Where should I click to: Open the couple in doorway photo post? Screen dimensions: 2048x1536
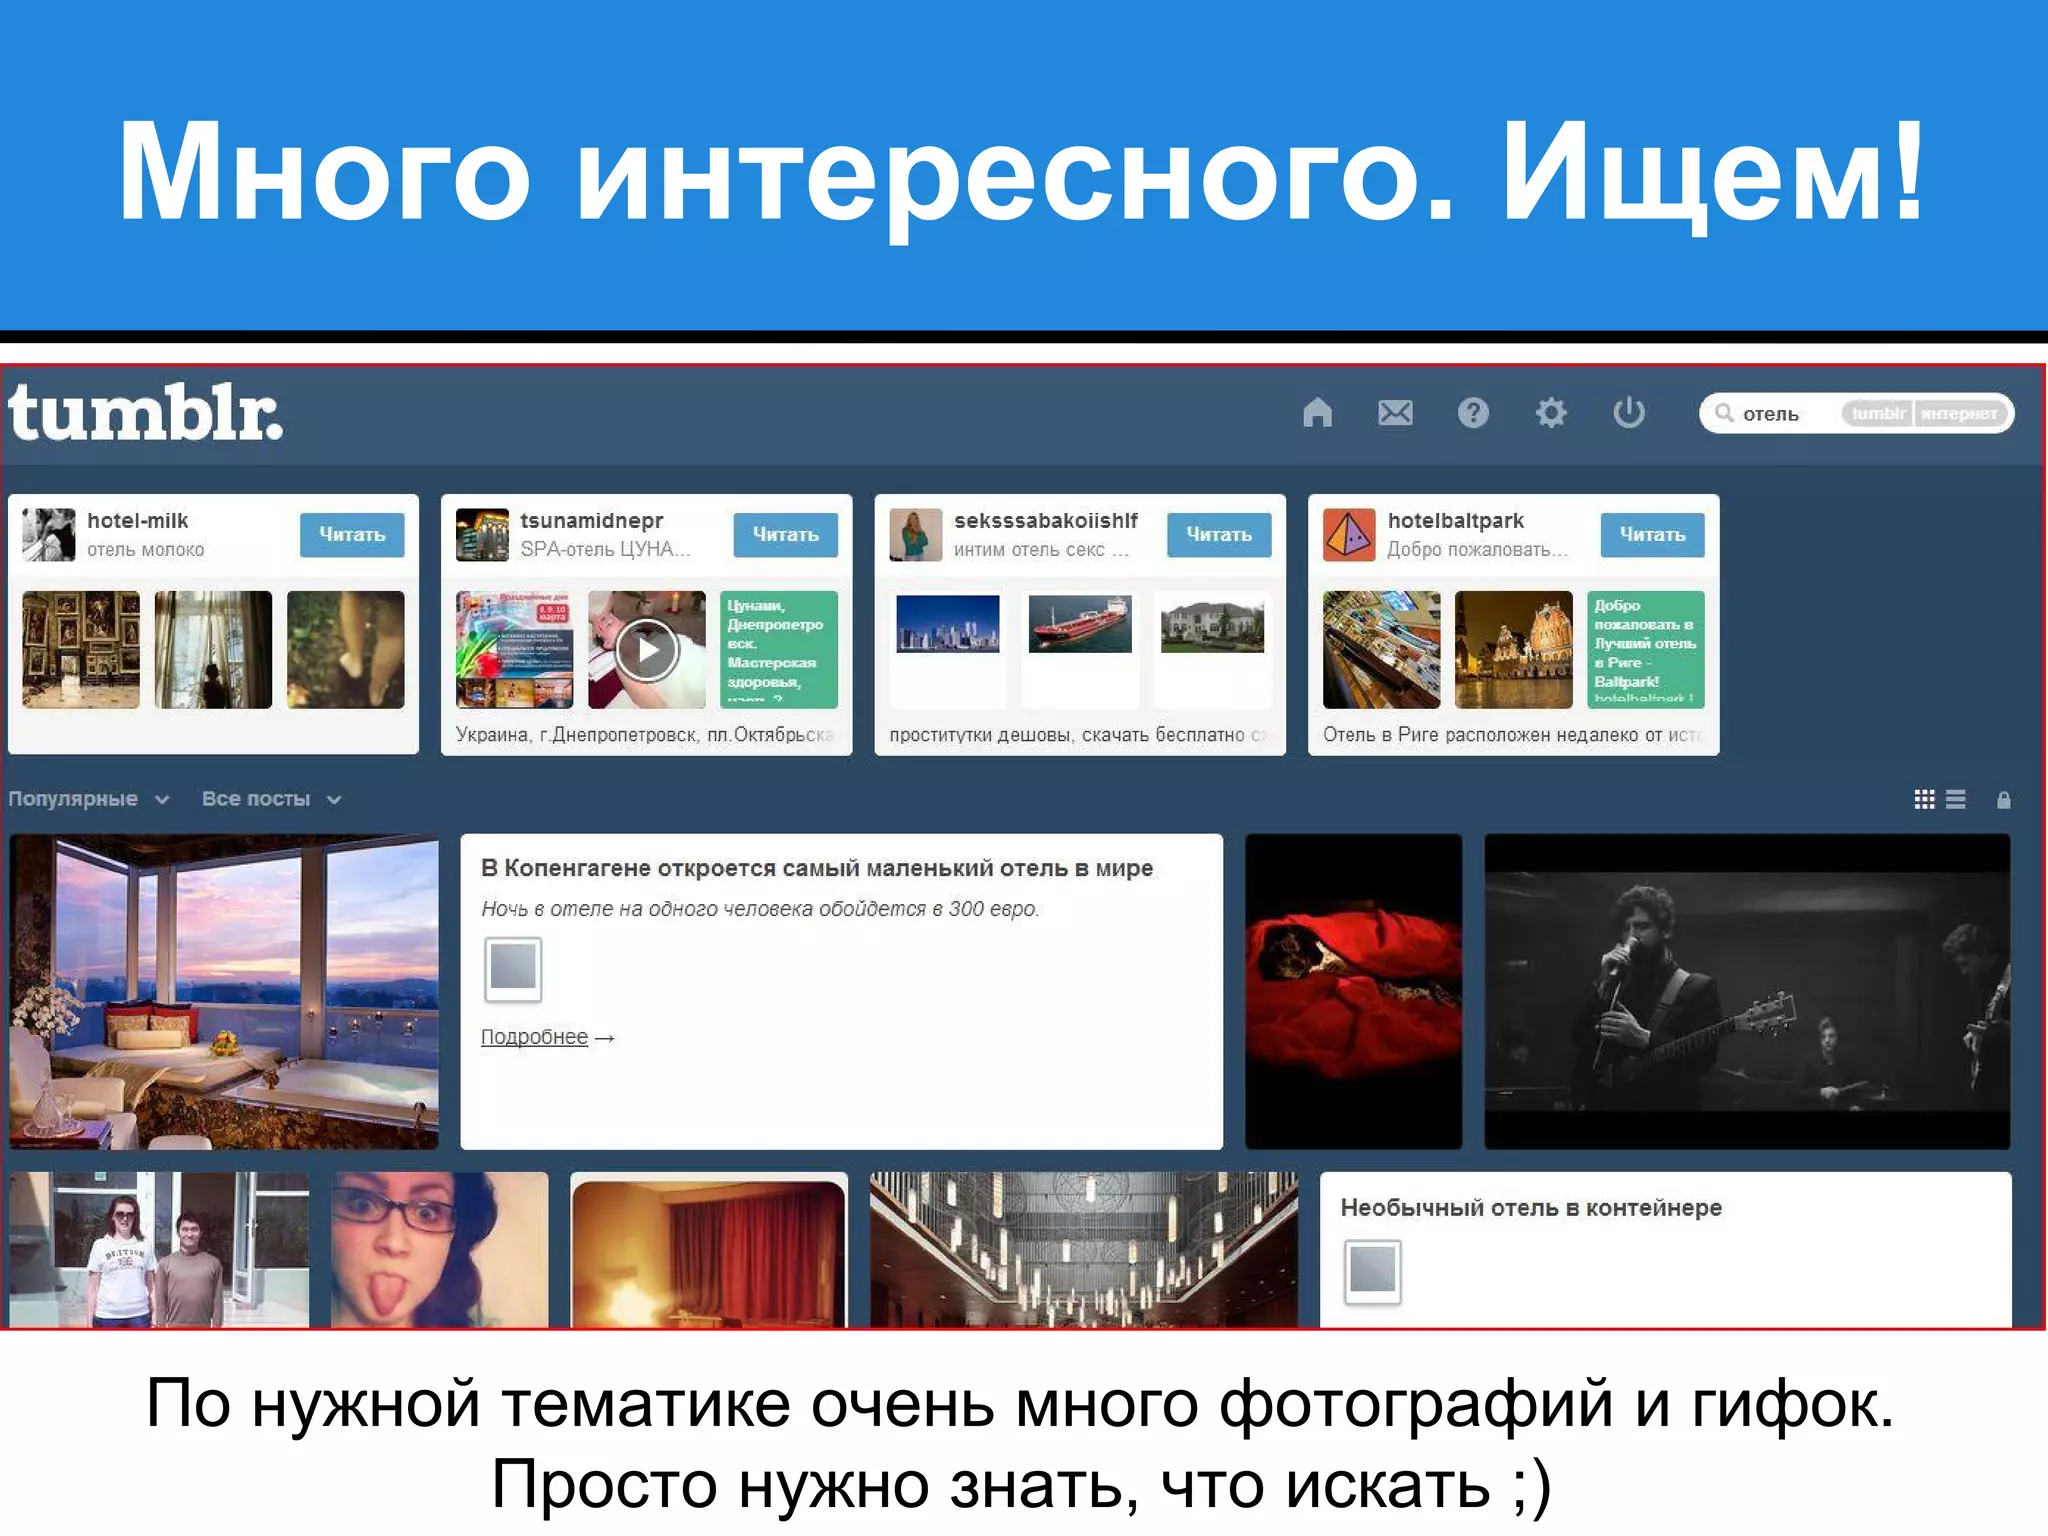coord(159,1250)
